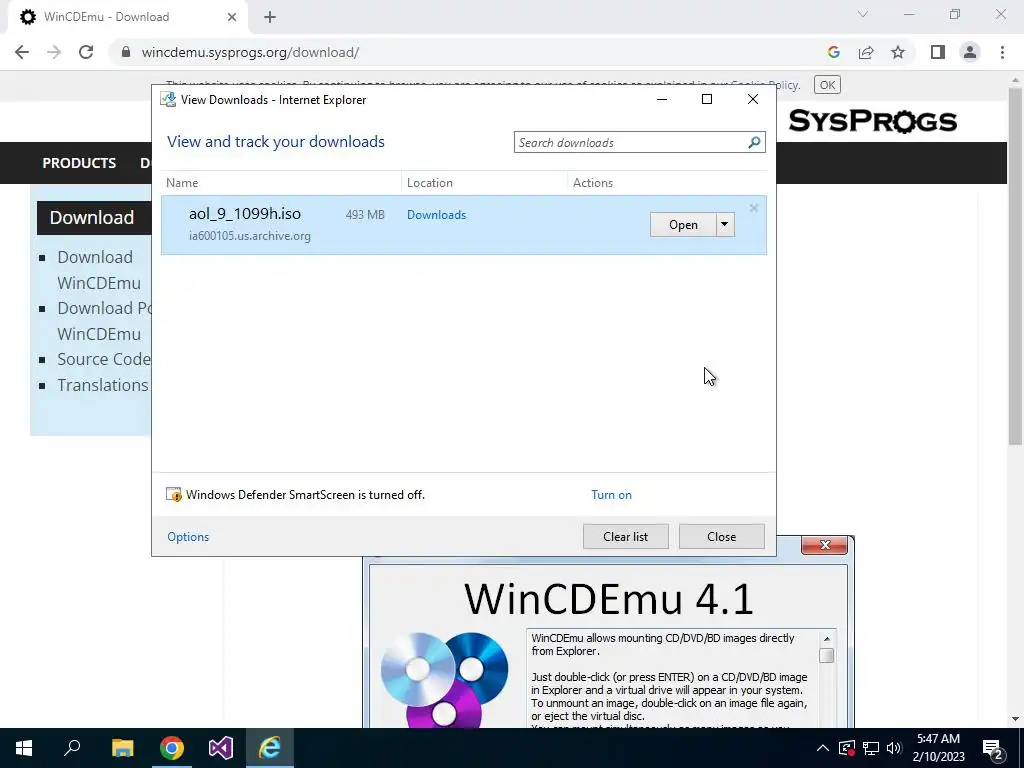
Task: Open the Cookie Policy link
Action: pos(786,85)
